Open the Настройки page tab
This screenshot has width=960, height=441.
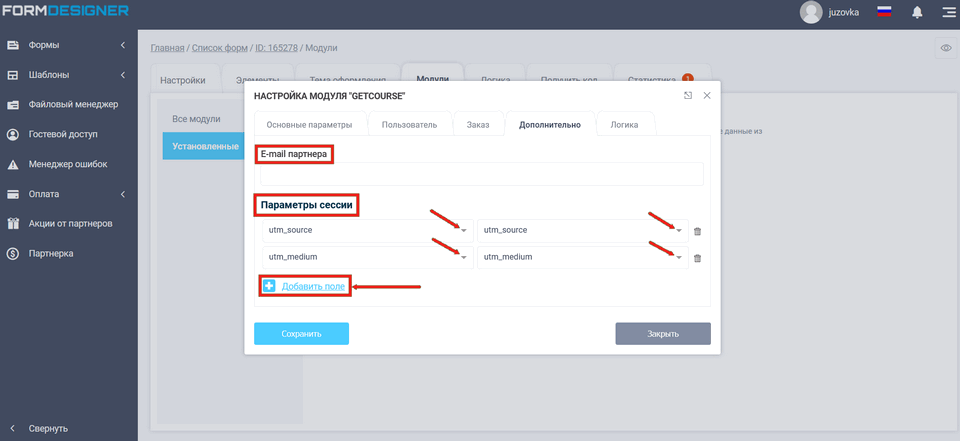point(182,80)
